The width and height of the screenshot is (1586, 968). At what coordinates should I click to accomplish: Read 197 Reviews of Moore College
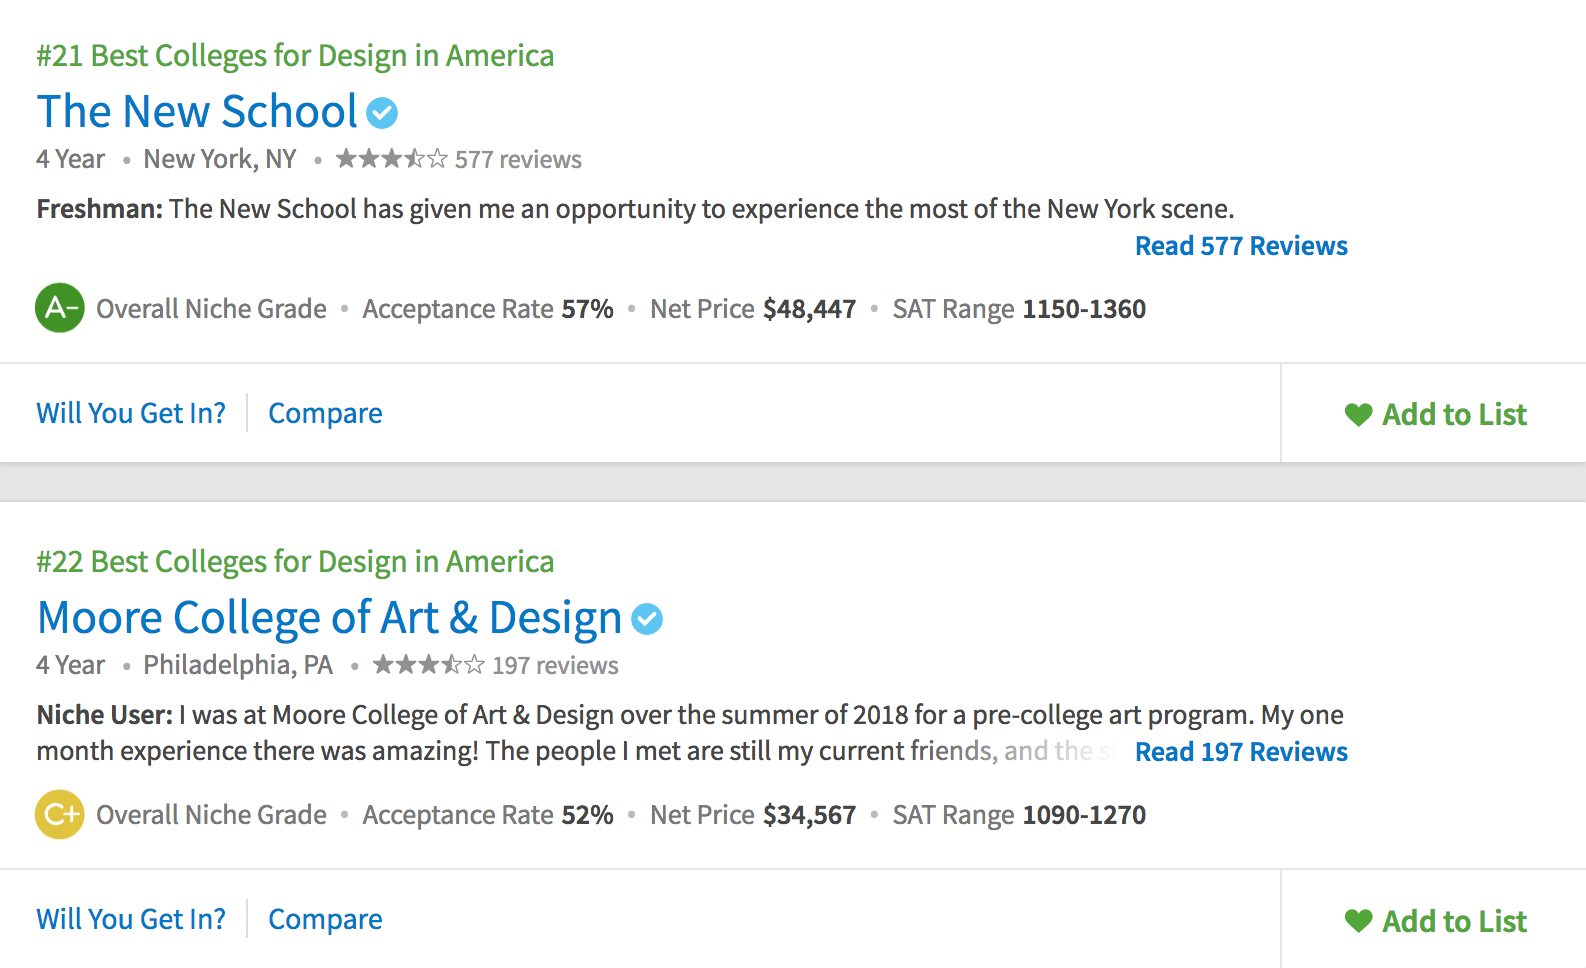(1241, 752)
